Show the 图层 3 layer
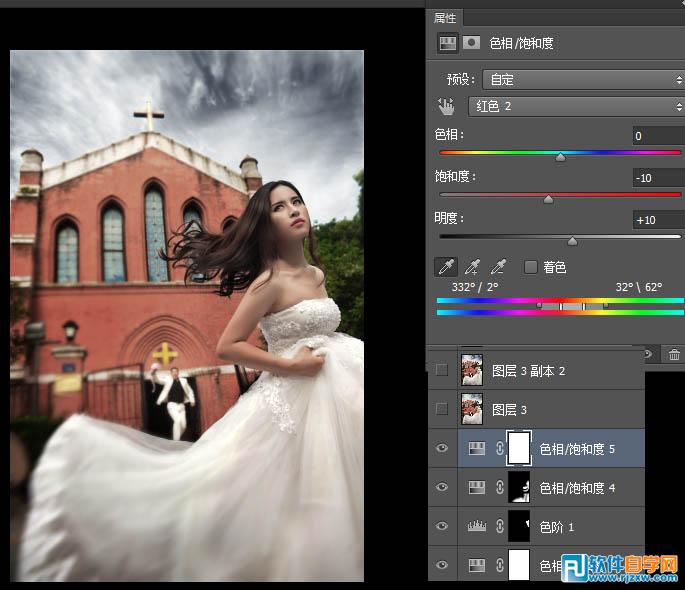The width and height of the screenshot is (685, 590). click(x=442, y=409)
